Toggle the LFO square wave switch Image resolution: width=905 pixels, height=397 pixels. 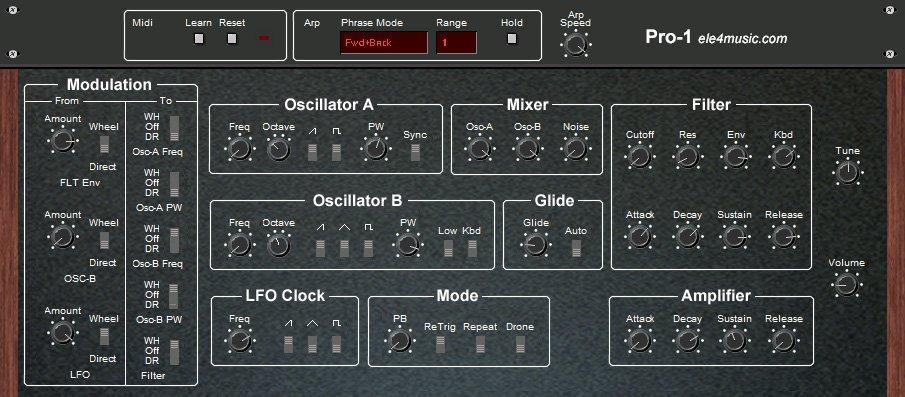336,344
